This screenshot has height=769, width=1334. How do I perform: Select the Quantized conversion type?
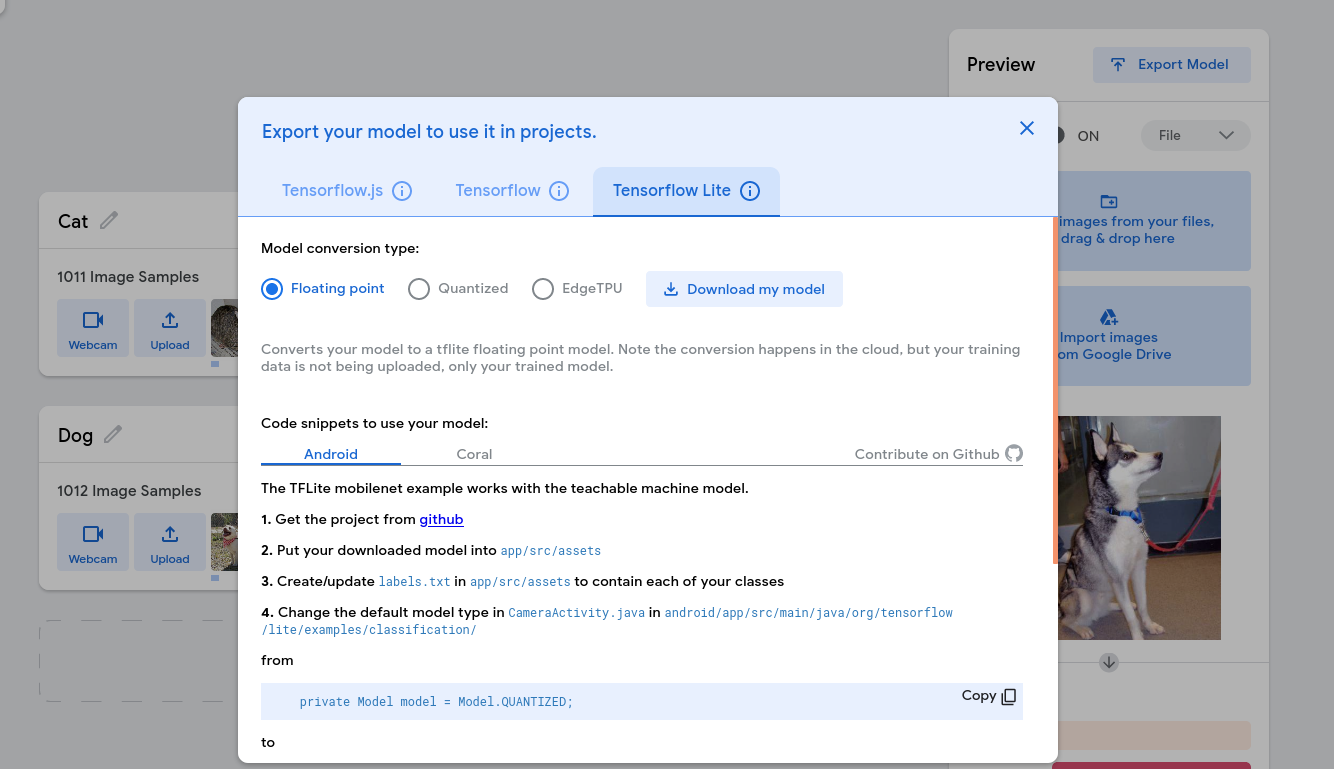coord(419,289)
